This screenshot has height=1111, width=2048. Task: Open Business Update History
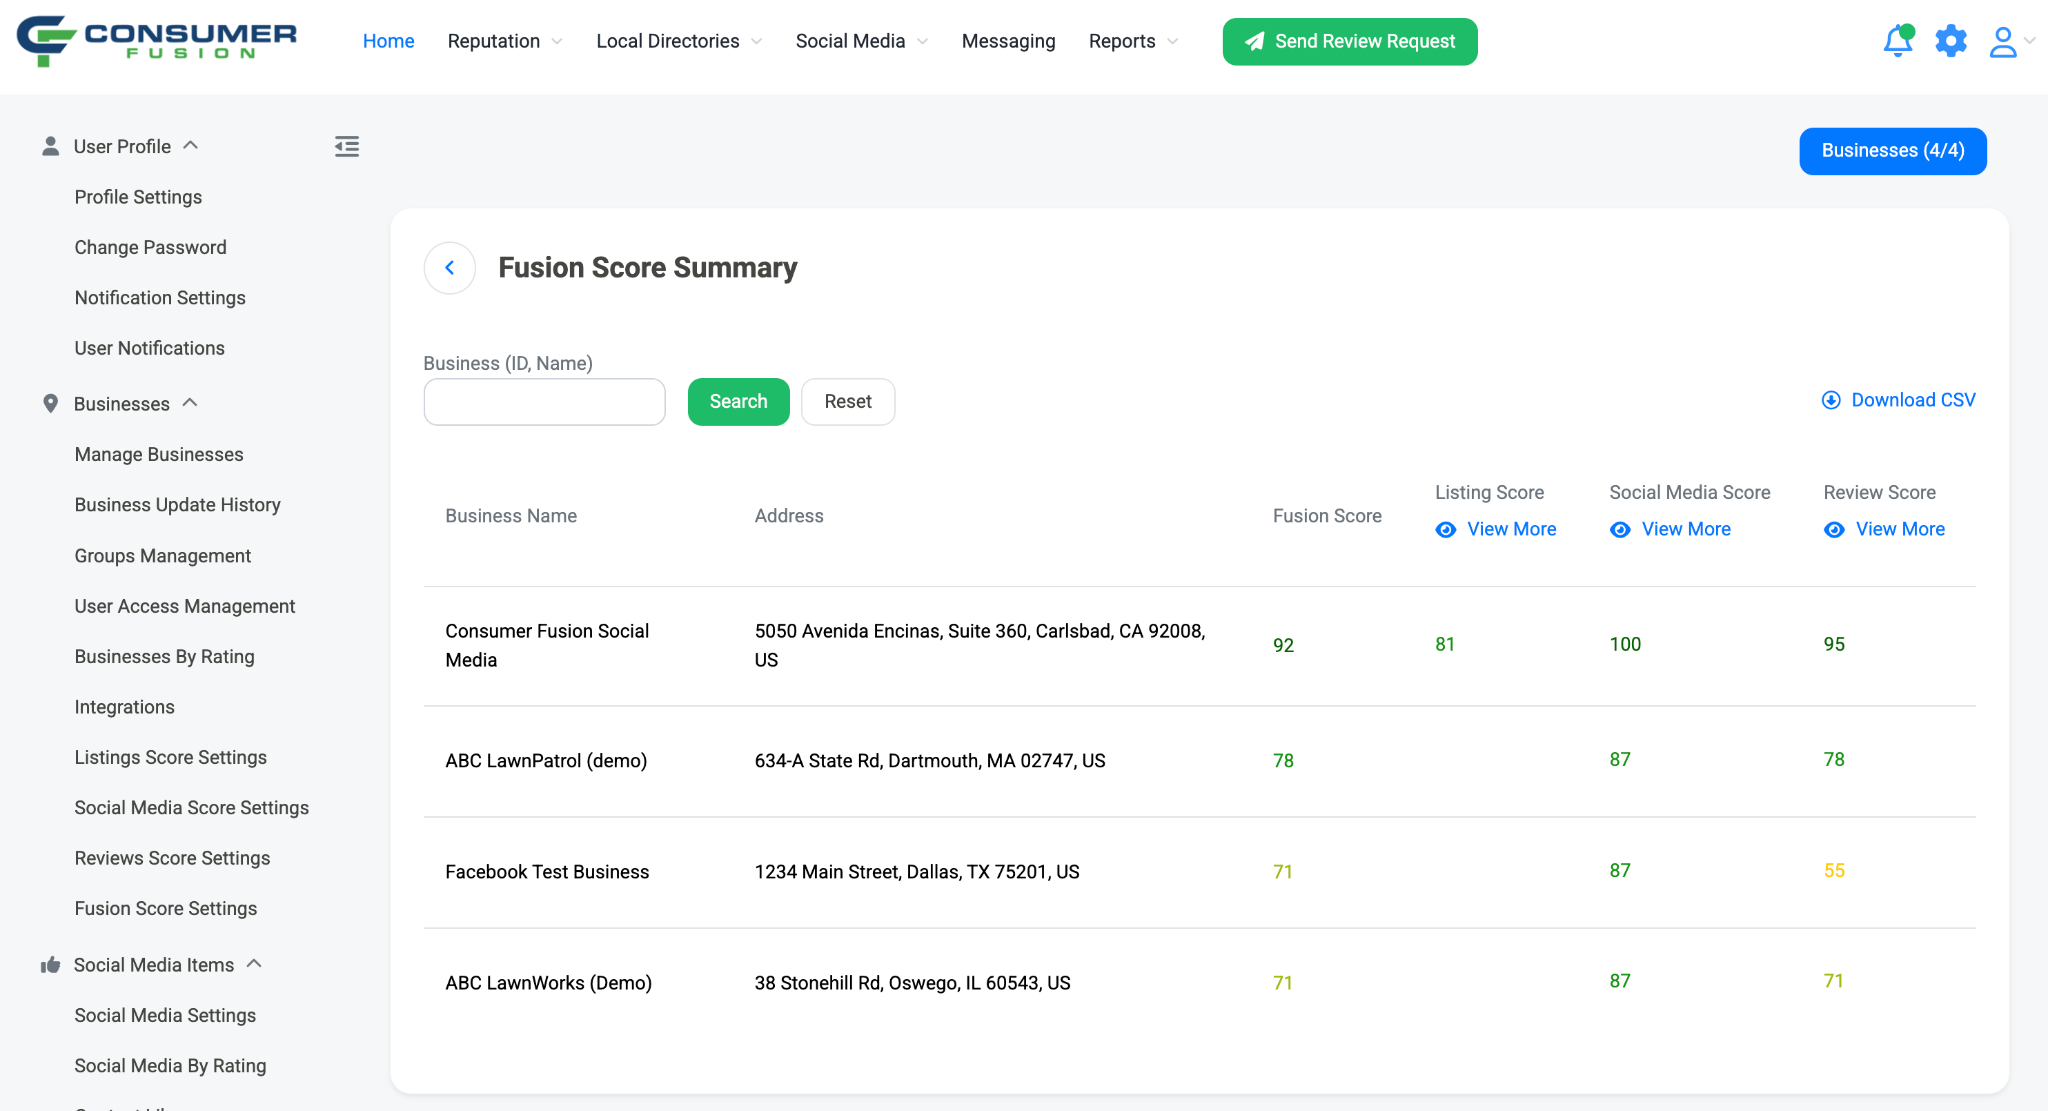pos(177,505)
